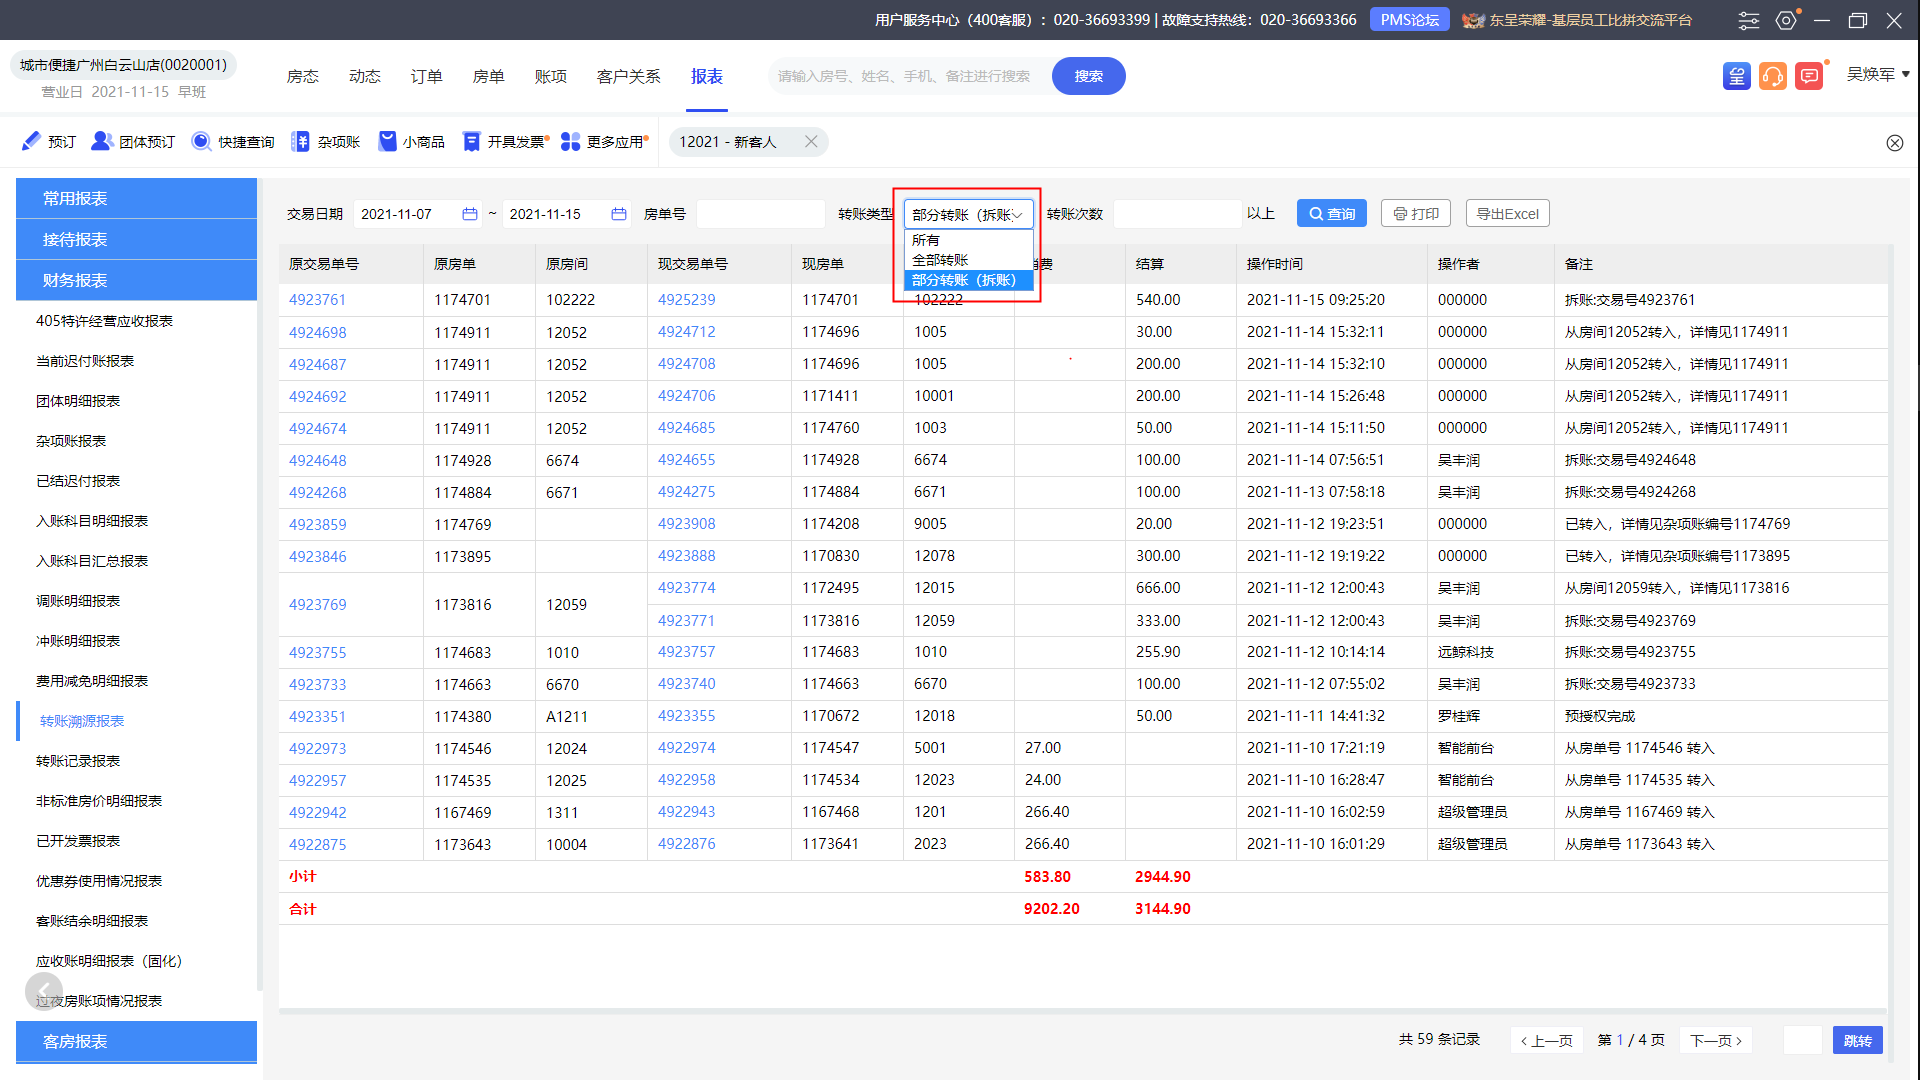This screenshot has width=1920, height=1080.
Task: Switch to 订单 tab
Action: (x=426, y=76)
